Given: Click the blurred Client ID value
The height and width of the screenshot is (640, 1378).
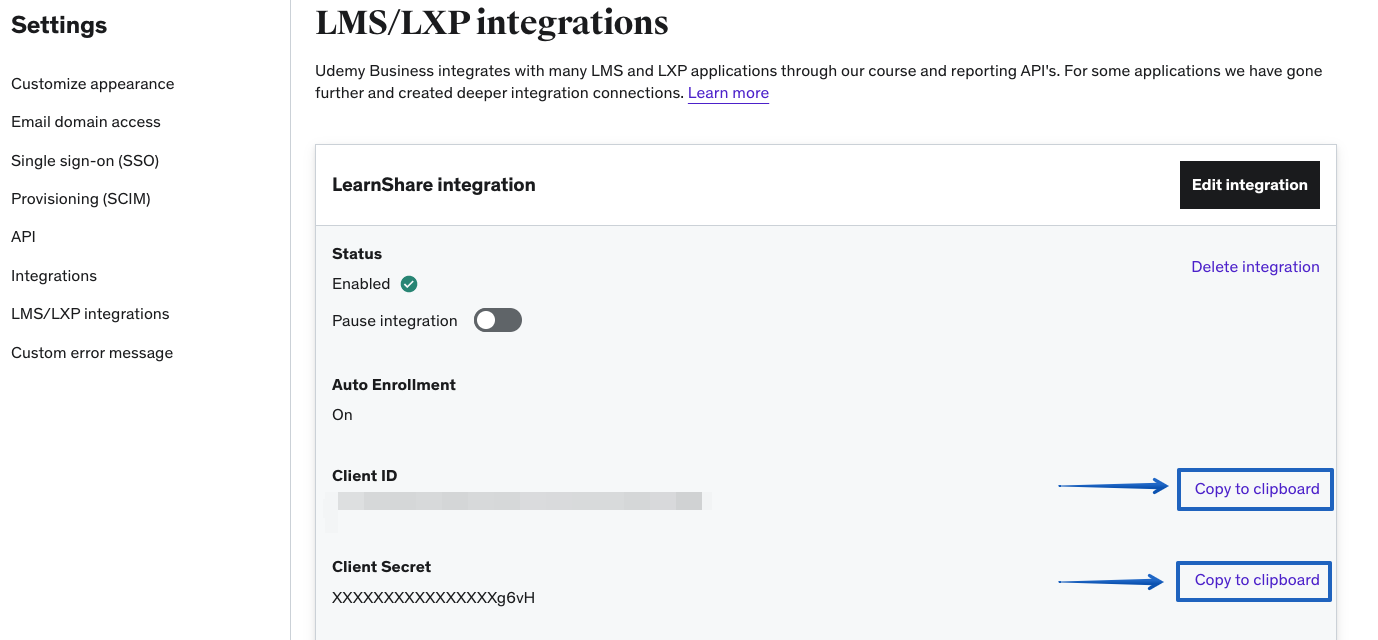Looking at the screenshot, I should point(520,501).
